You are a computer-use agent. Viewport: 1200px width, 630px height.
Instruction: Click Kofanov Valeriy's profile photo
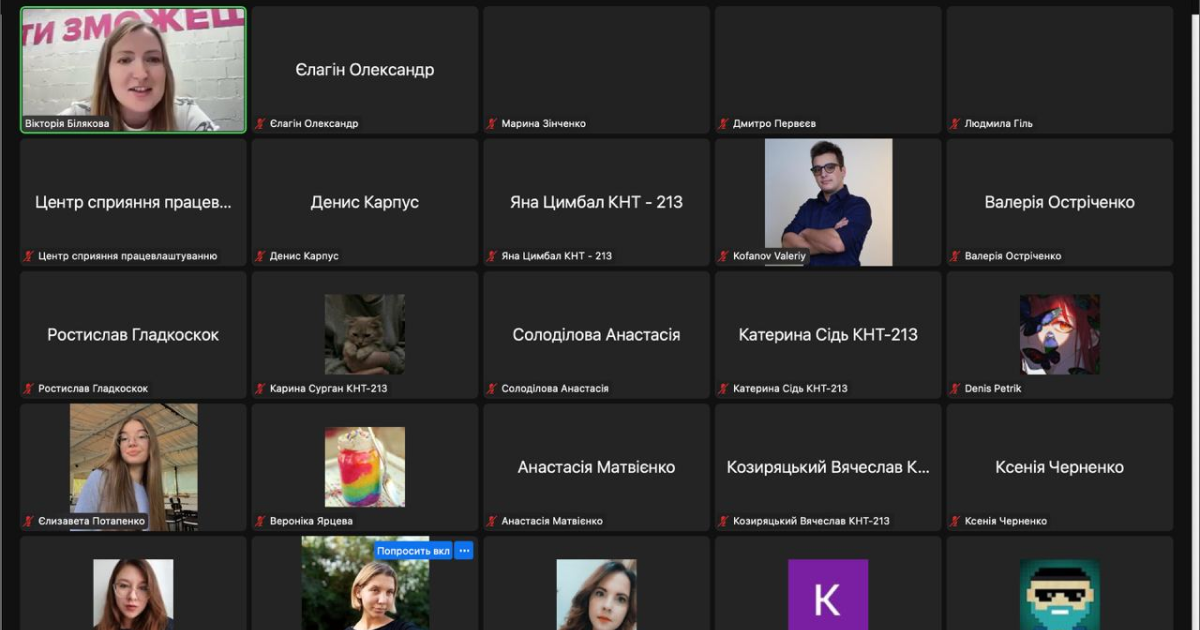pyautogui.click(x=828, y=201)
